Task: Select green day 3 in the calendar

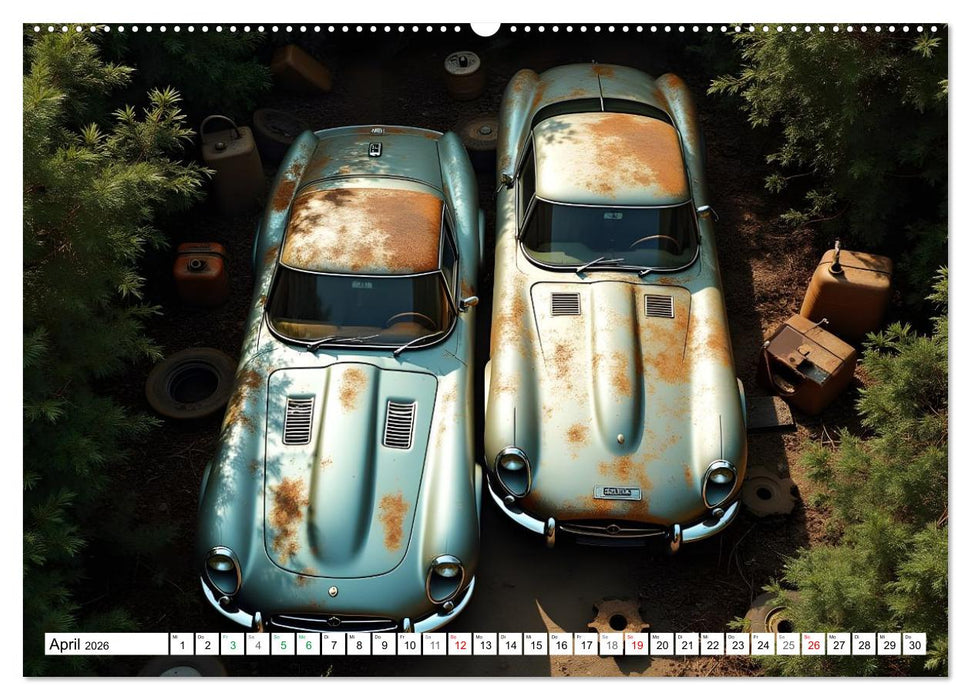Action: [x=232, y=644]
